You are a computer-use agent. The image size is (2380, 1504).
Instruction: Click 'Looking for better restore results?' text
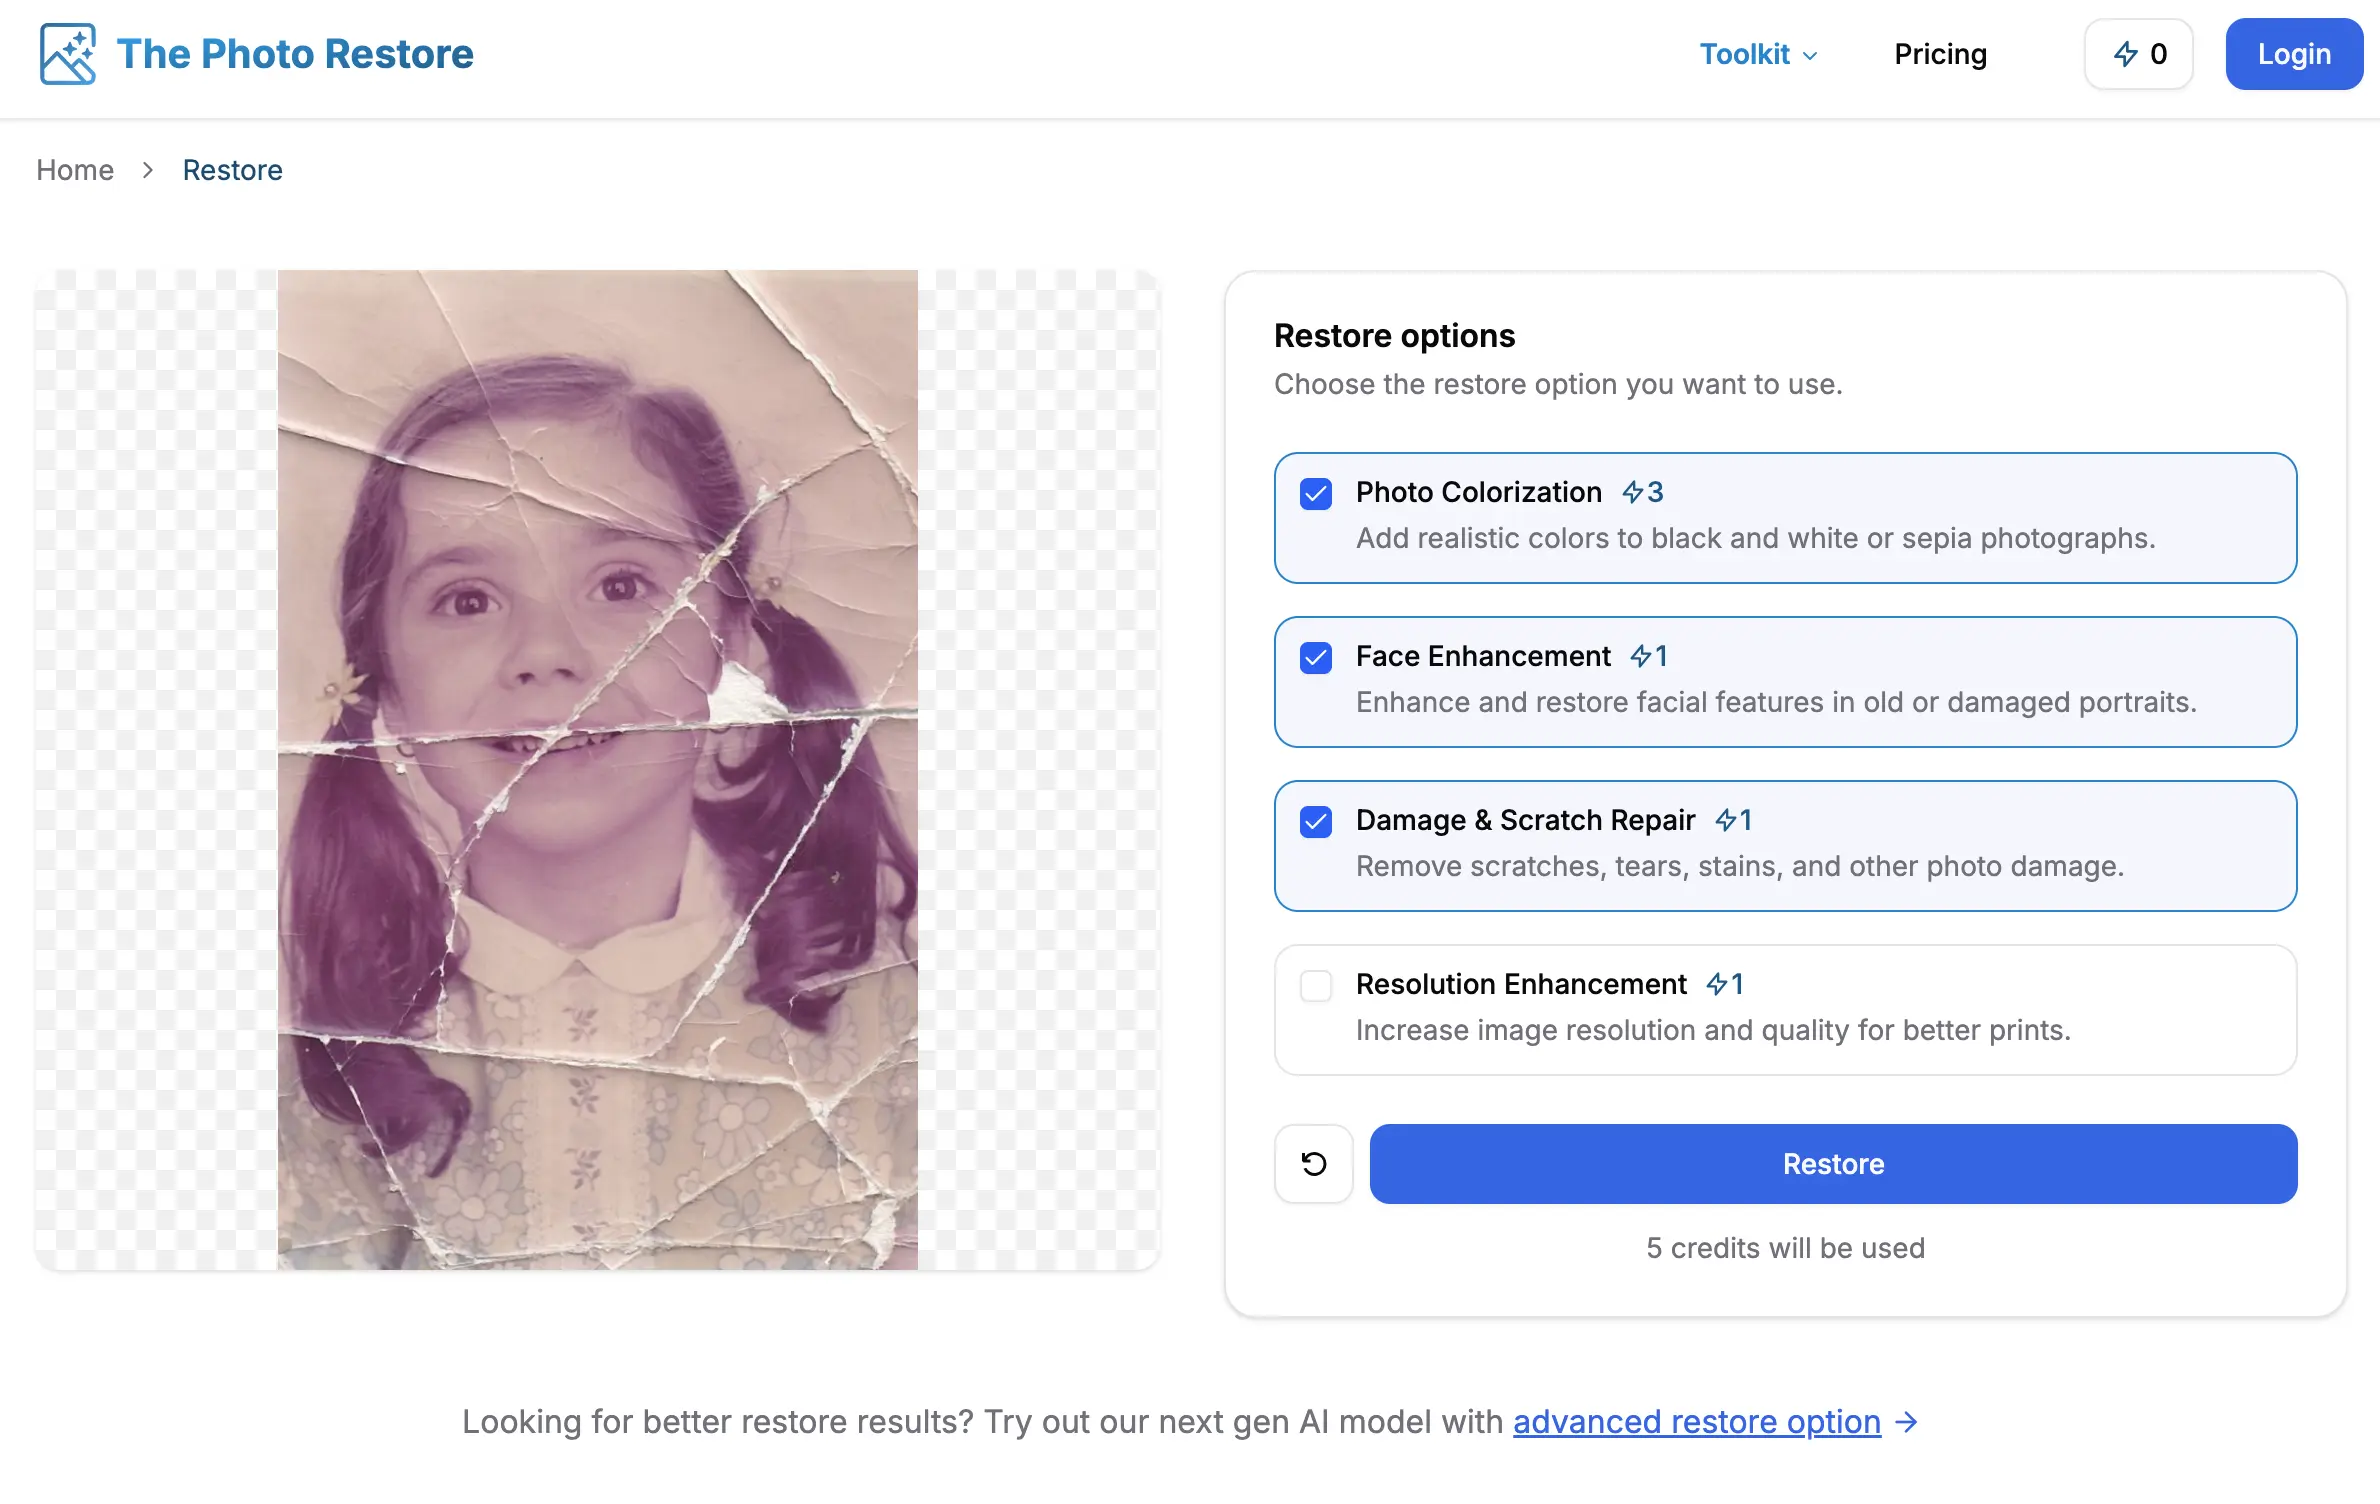pos(717,1421)
